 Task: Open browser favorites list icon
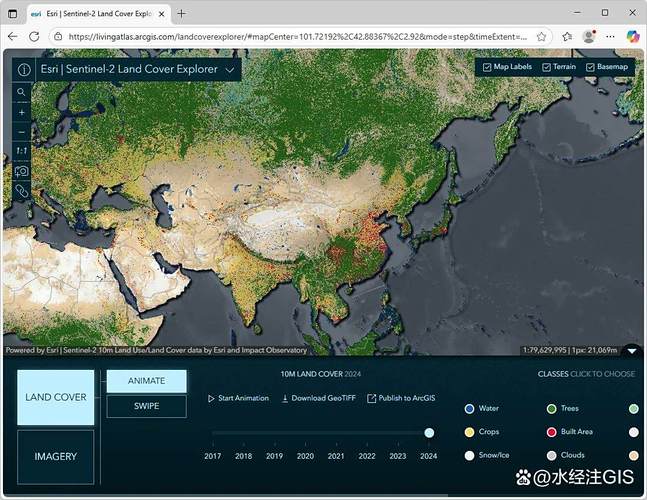[x=567, y=37]
